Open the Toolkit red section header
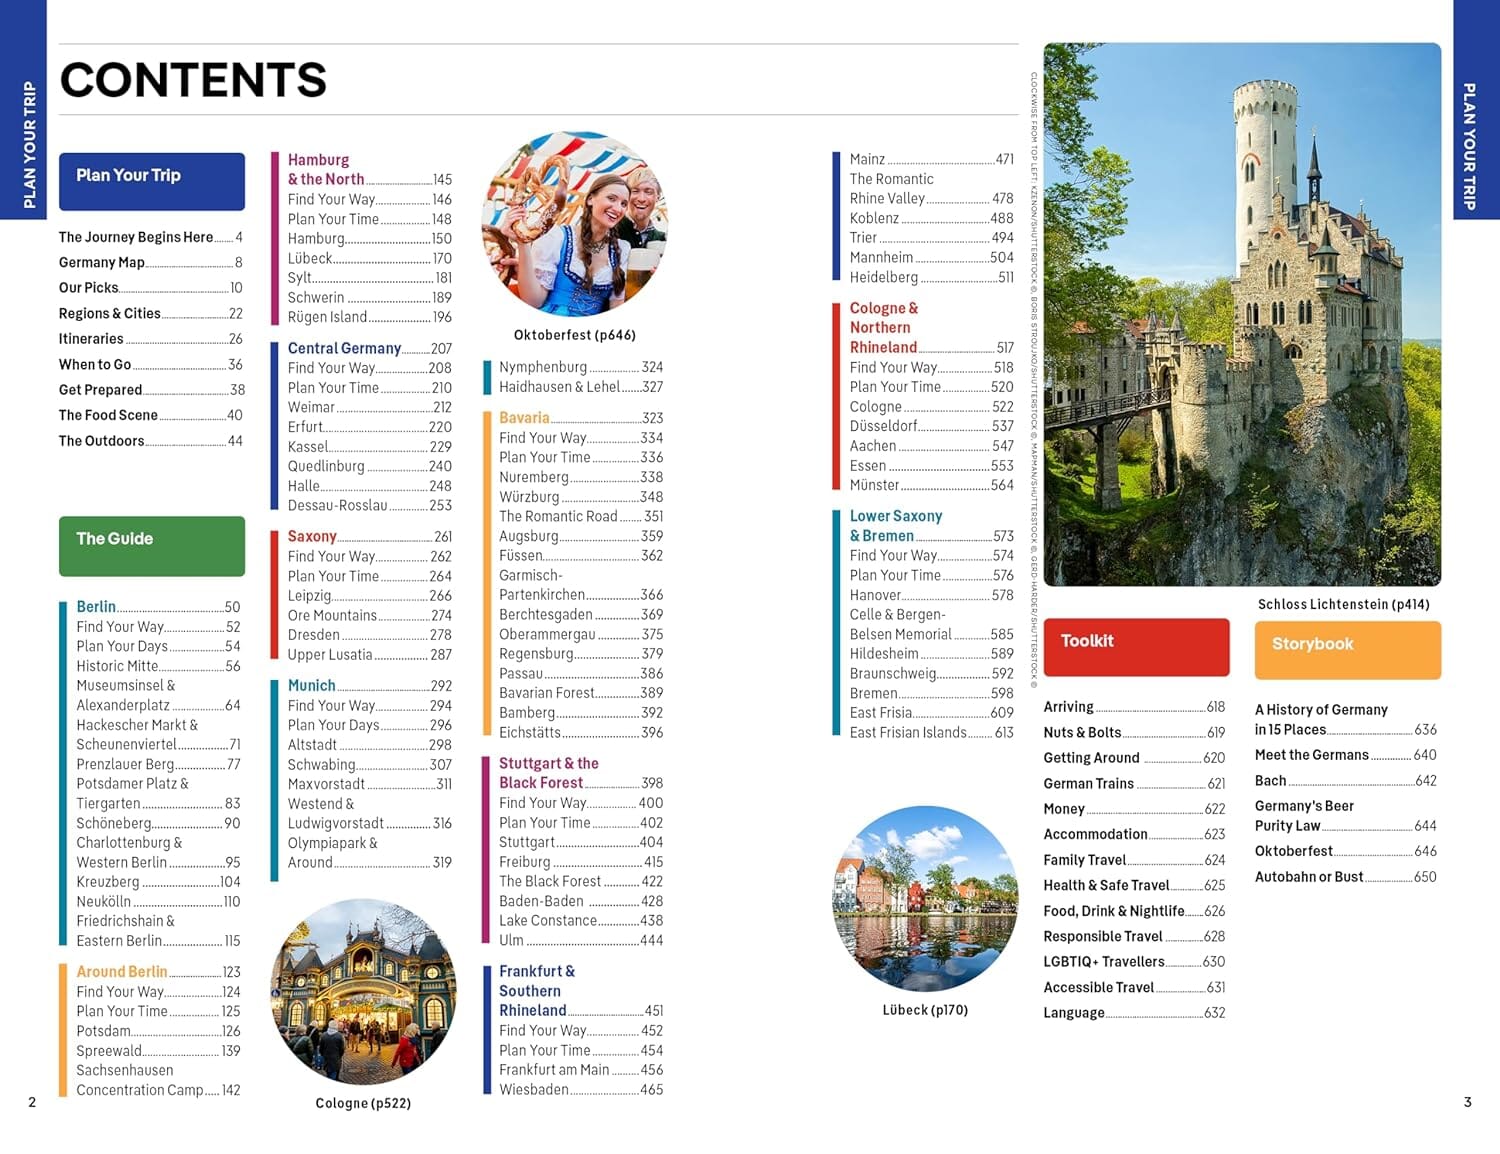Screen dimensions: 1500x1154 coord(1135,647)
